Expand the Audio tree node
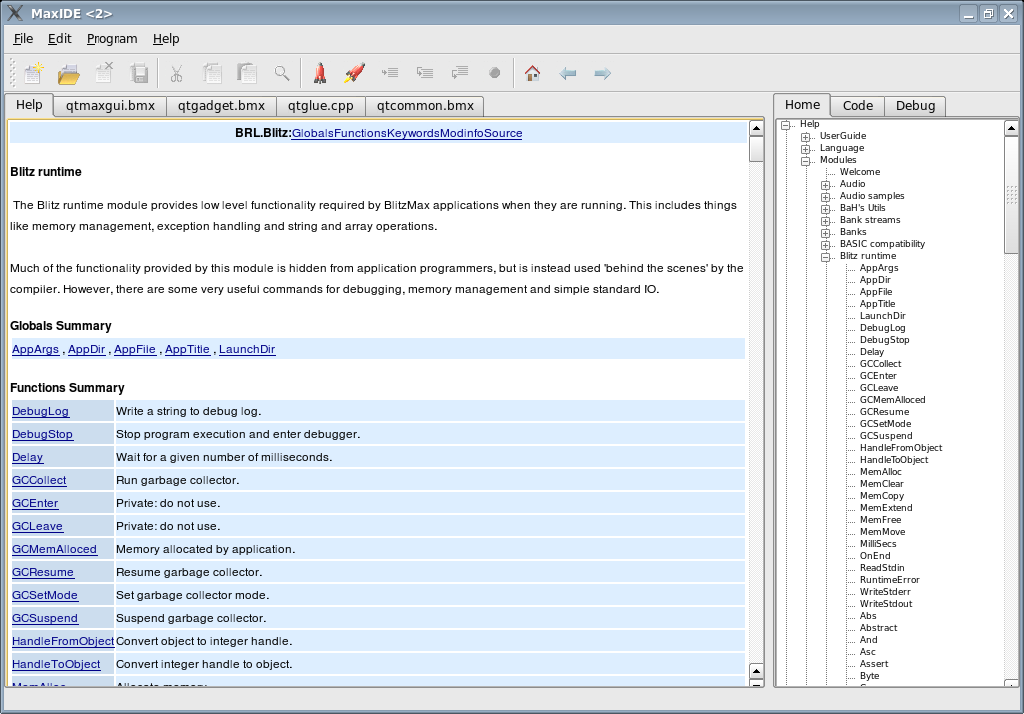The width and height of the screenshot is (1024, 714). (825, 185)
